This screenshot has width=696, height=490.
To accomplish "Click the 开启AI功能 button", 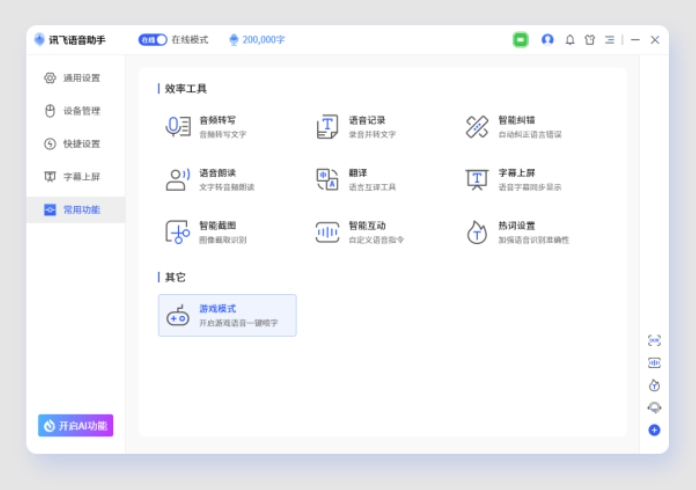I will coord(75,426).
